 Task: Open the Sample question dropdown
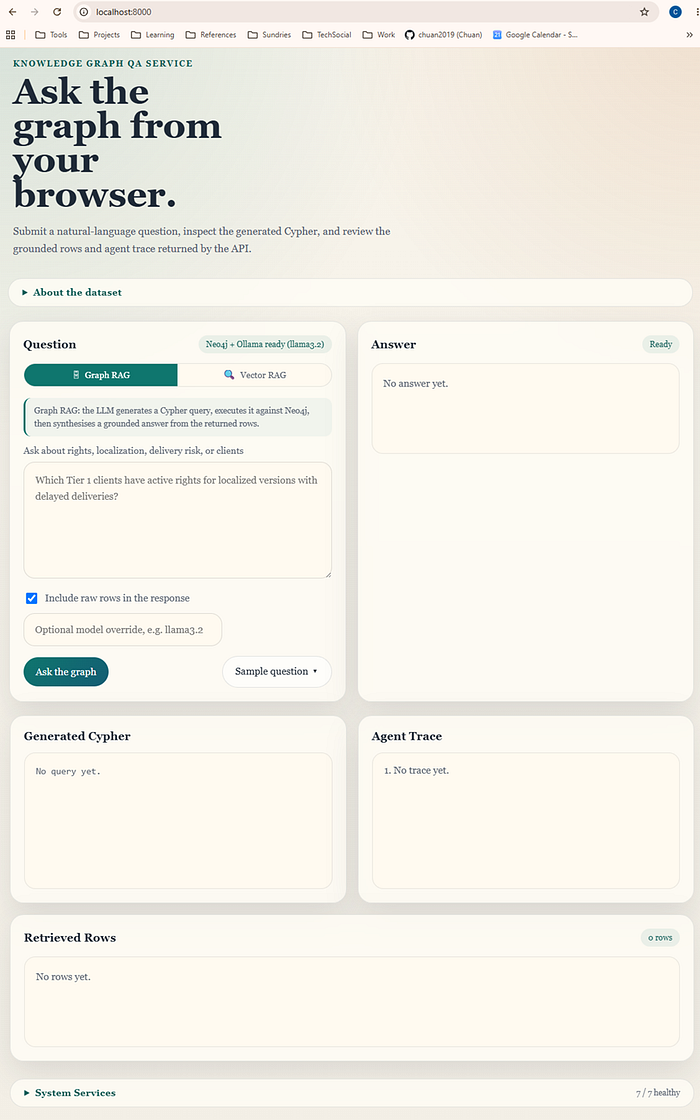click(x=276, y=671)
